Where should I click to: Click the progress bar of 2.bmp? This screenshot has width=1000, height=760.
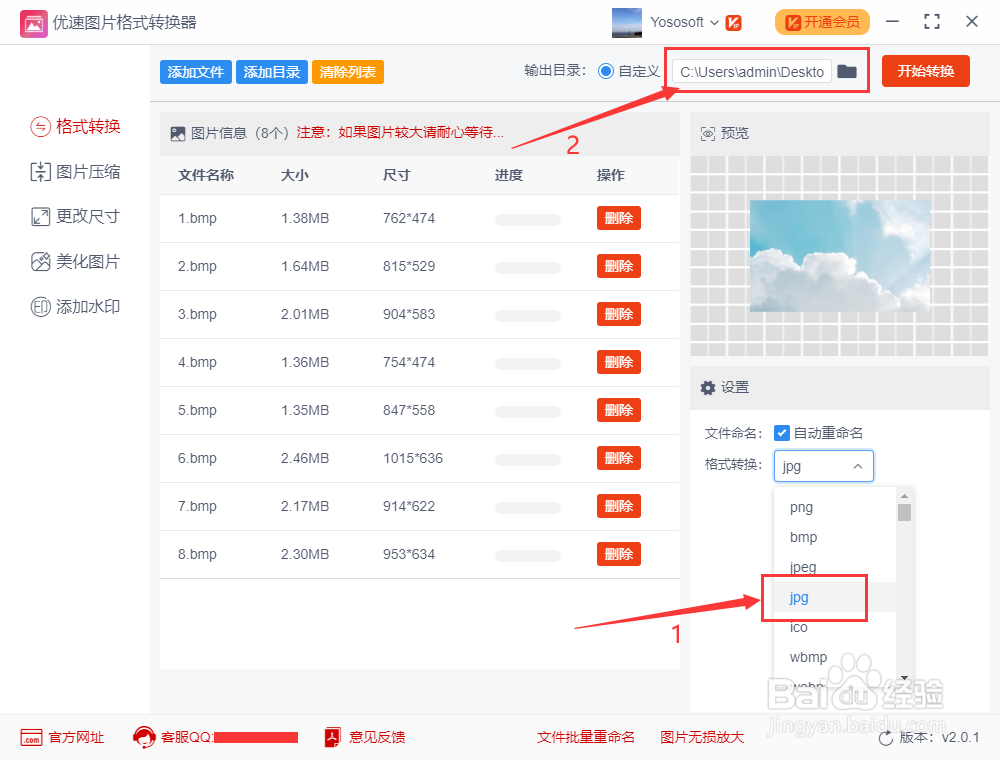click(527, 268)
